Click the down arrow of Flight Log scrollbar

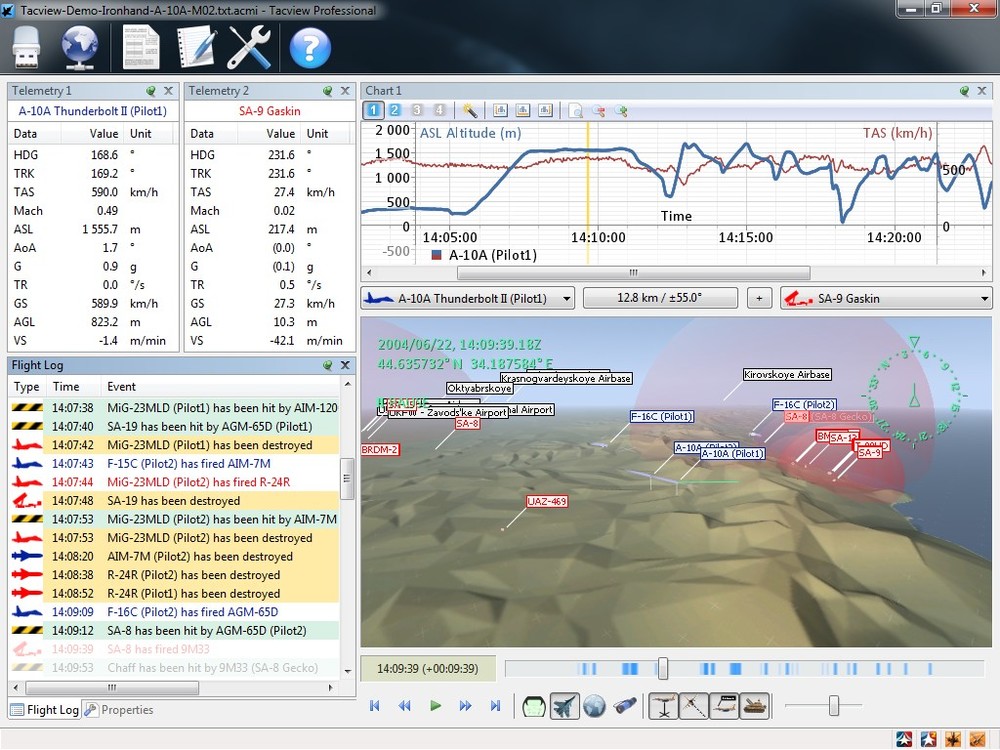click(x=348, y=671)
